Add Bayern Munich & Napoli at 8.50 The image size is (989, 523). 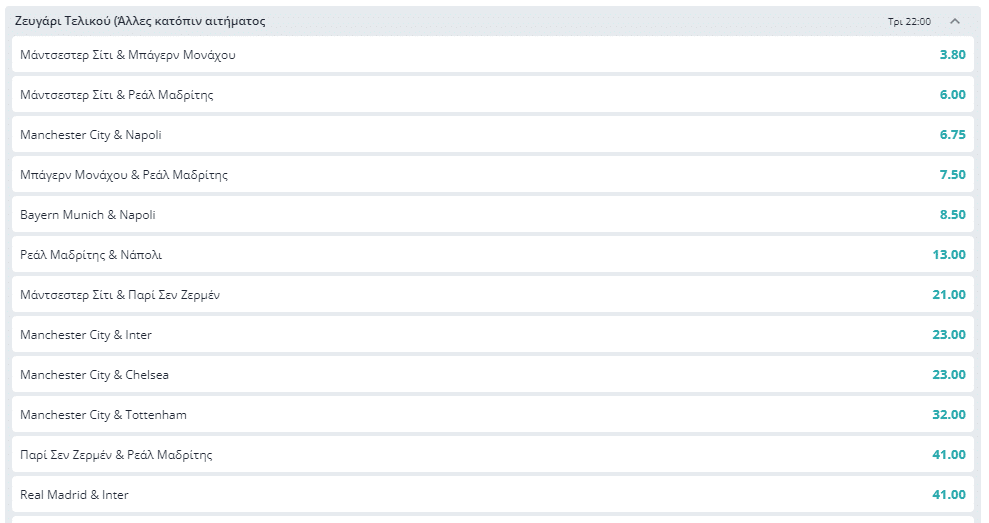pos(952,215)
